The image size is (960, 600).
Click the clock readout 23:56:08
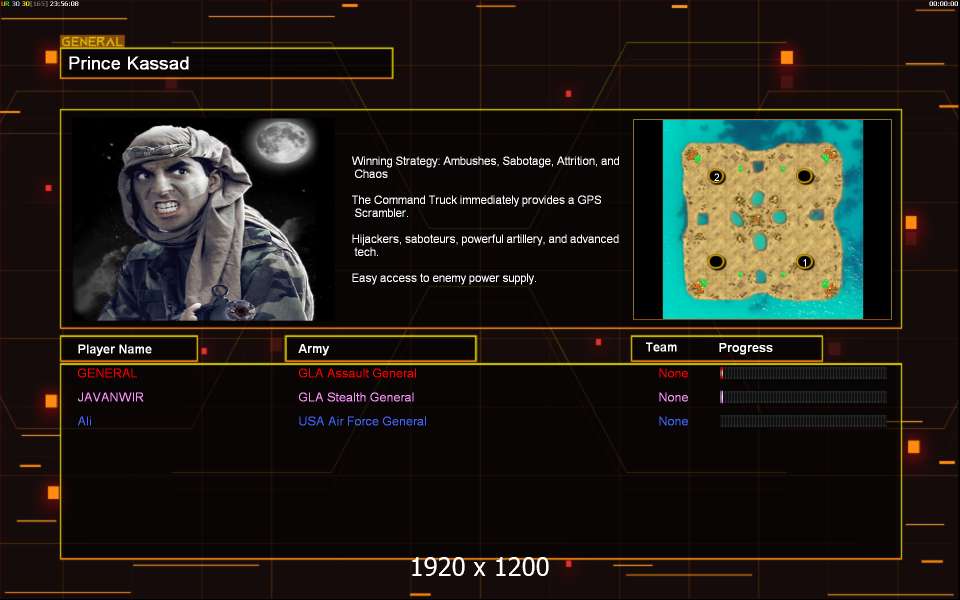click(x=64, y=4)
